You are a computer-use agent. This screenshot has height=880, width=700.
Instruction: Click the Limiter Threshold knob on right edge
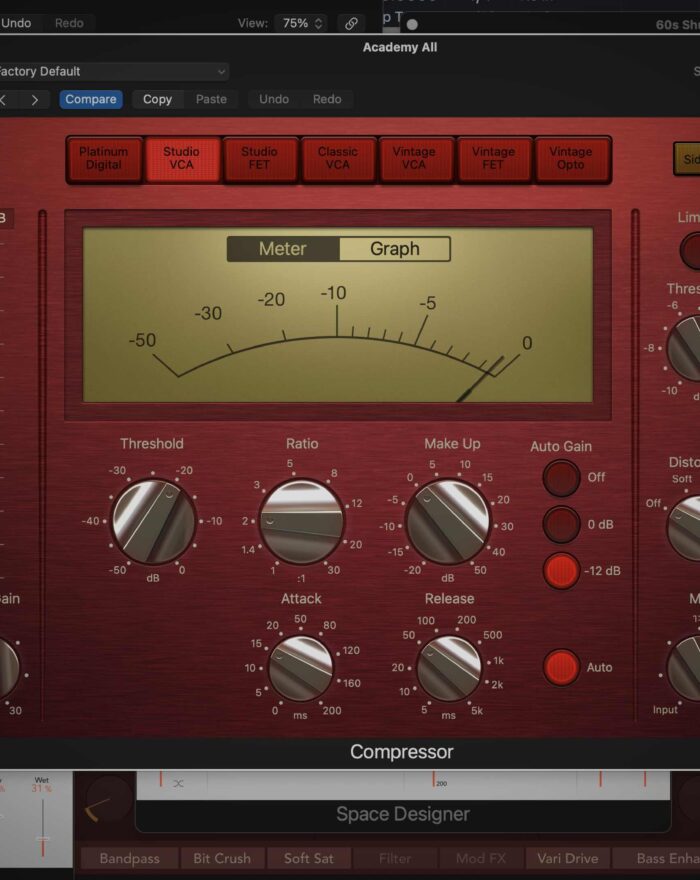(x=684, y=348)
